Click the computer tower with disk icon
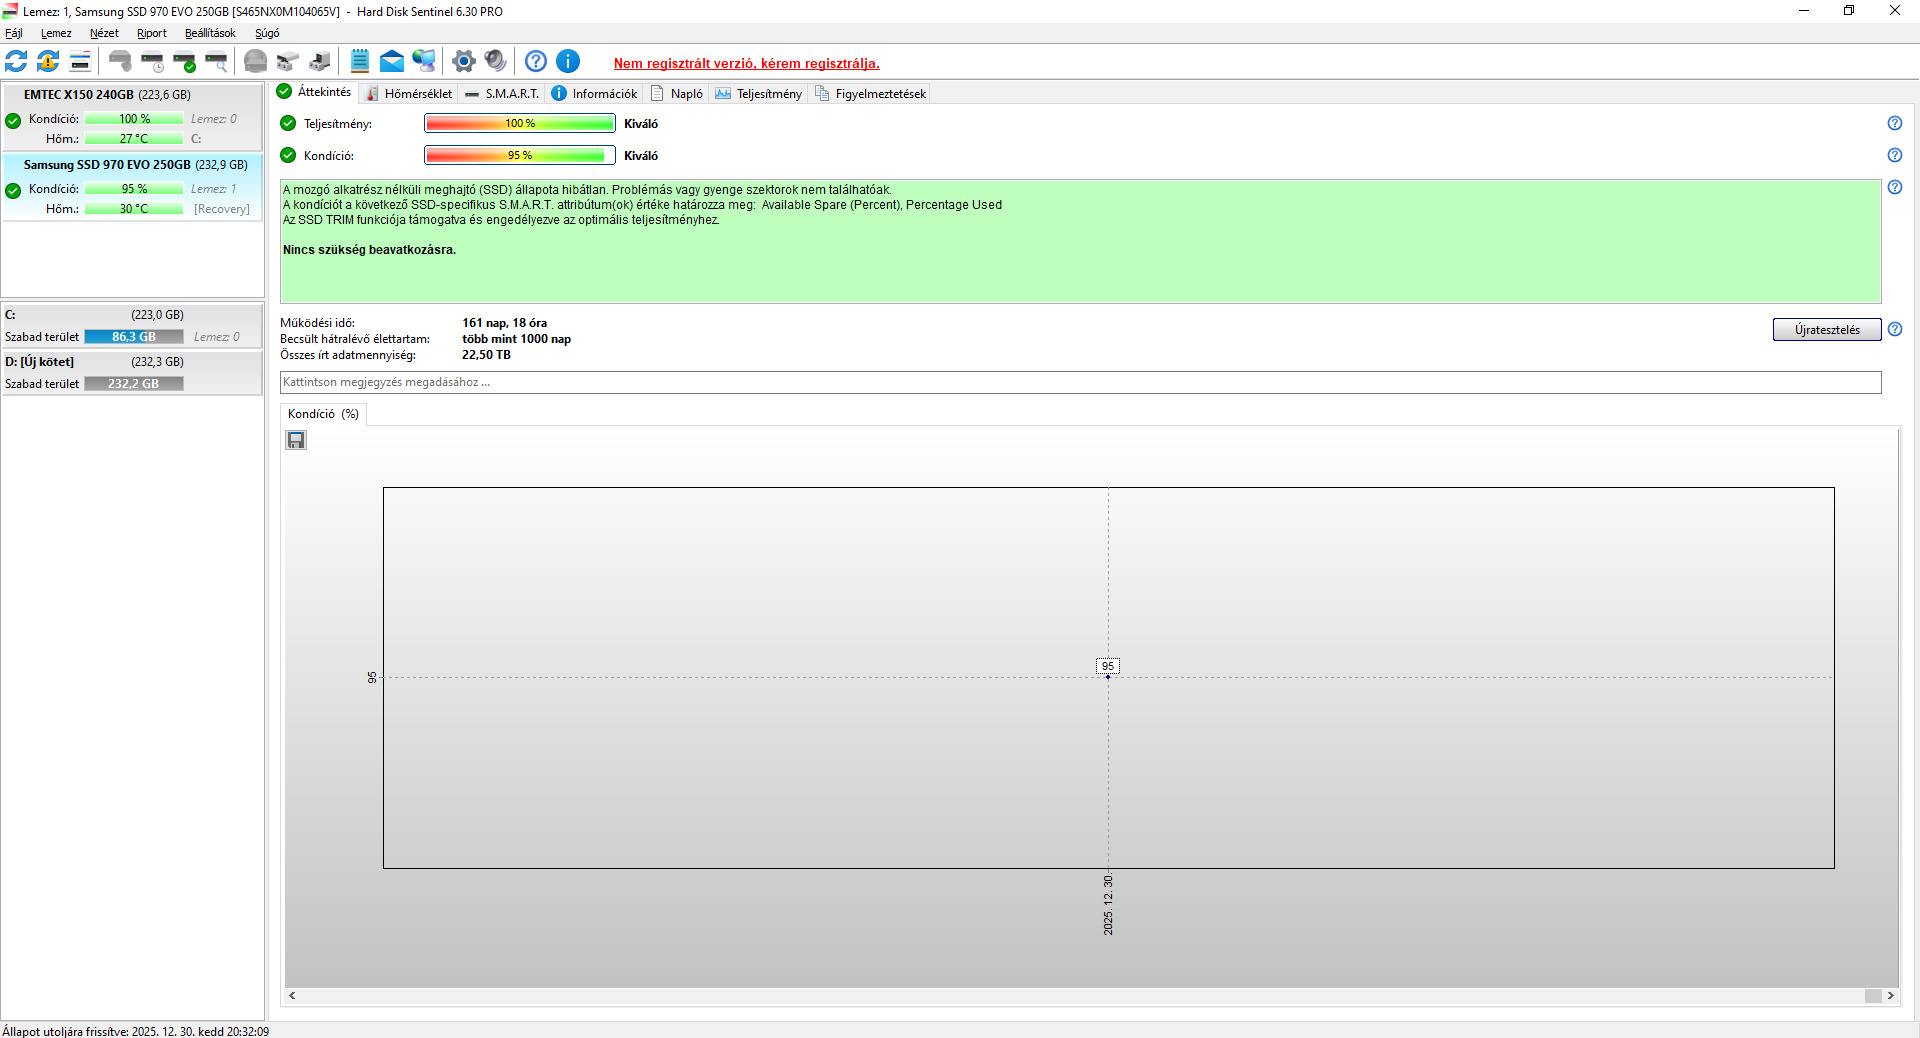Image resolution: width=1920 pixels, height=1038 pixels. point(320,61)
